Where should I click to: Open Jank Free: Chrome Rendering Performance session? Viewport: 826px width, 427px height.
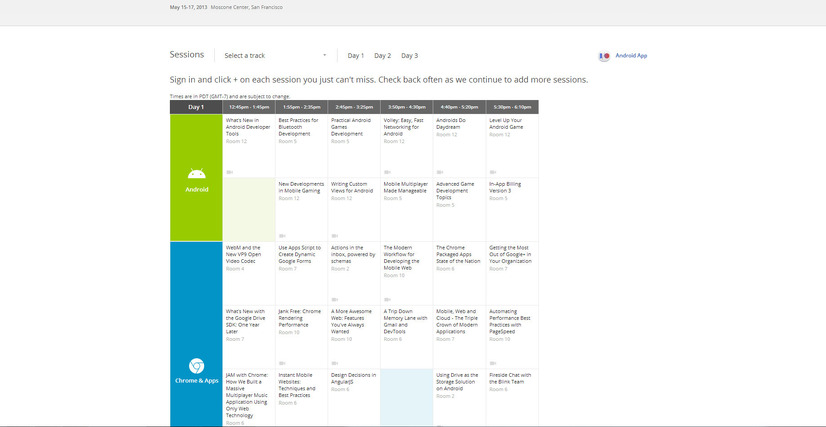pos(300,318)
